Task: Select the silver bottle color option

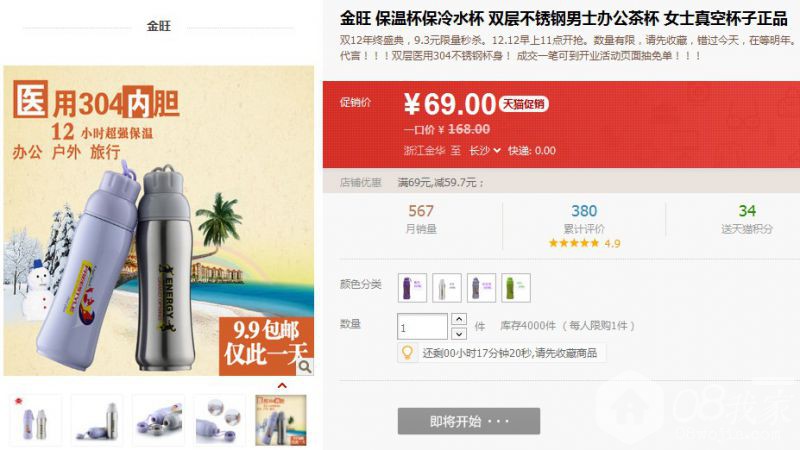Action: [447, 288]
